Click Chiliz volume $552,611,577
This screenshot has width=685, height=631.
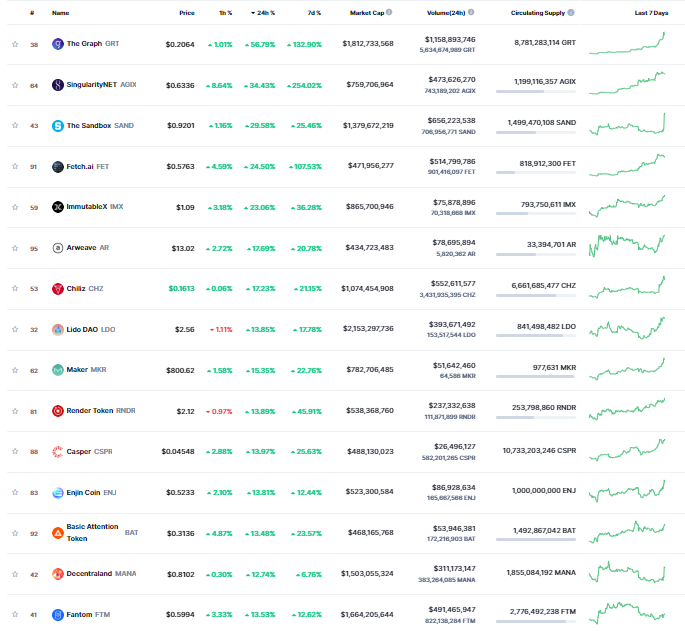453,284
